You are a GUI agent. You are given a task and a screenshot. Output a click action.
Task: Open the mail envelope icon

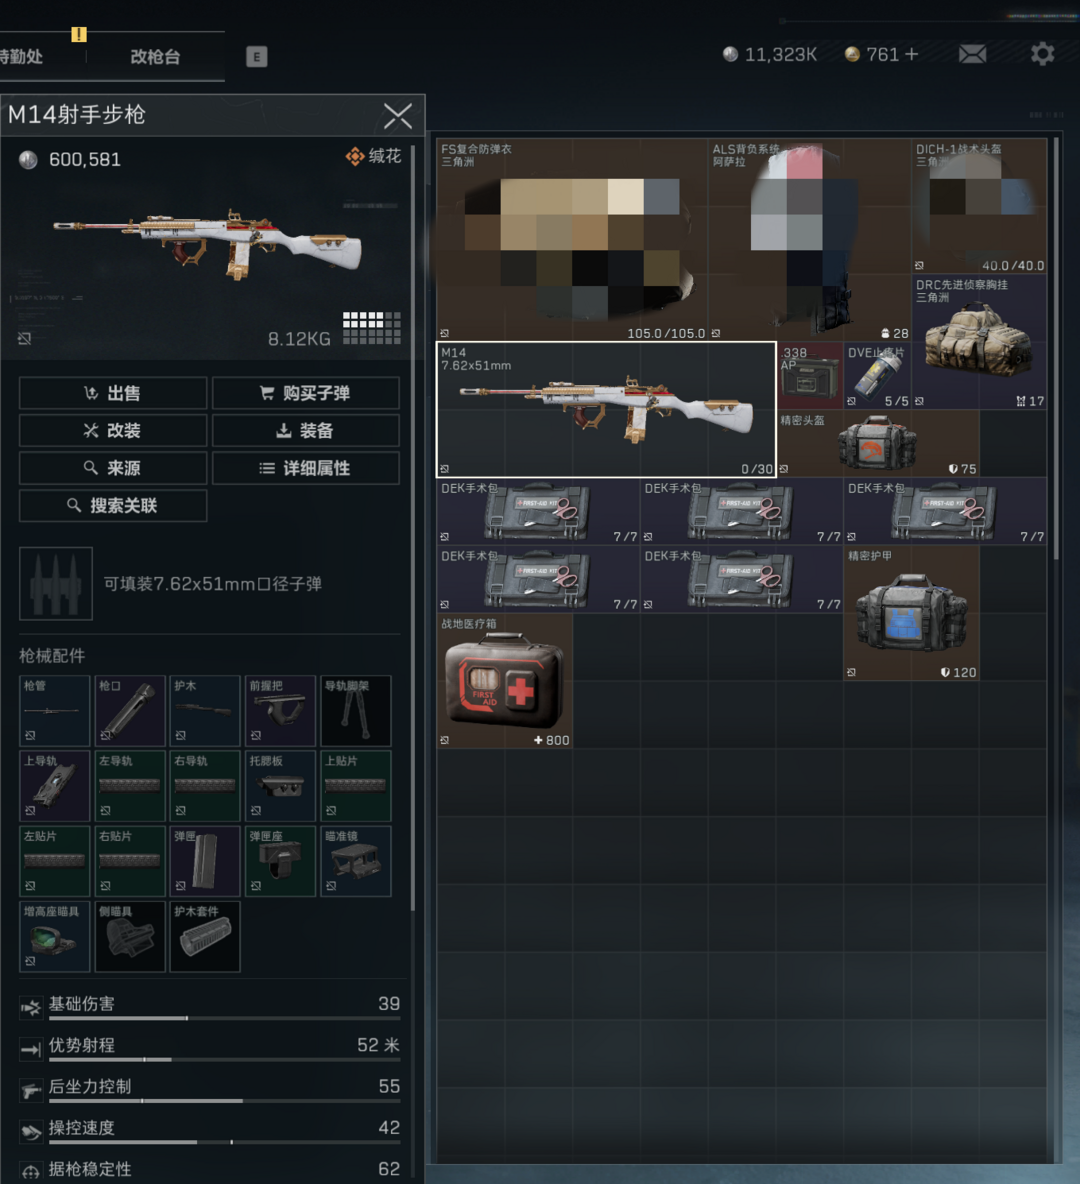point(972,54)
